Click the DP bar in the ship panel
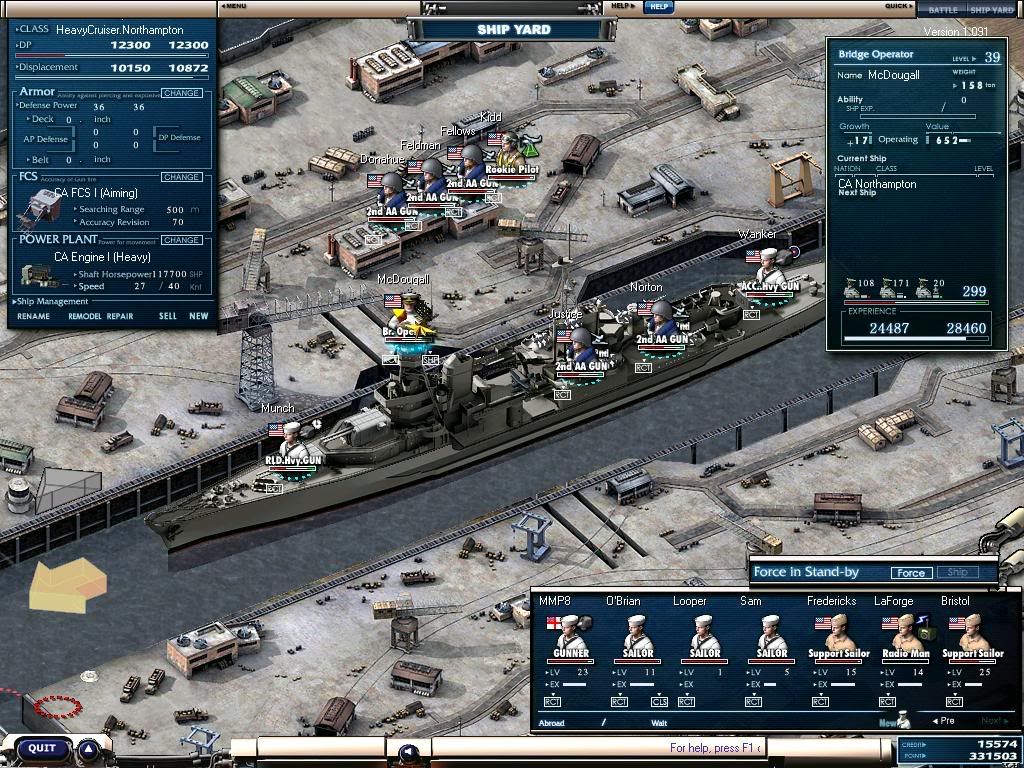The height and width of the screenshot is (768, 1024). coord(111,55)
